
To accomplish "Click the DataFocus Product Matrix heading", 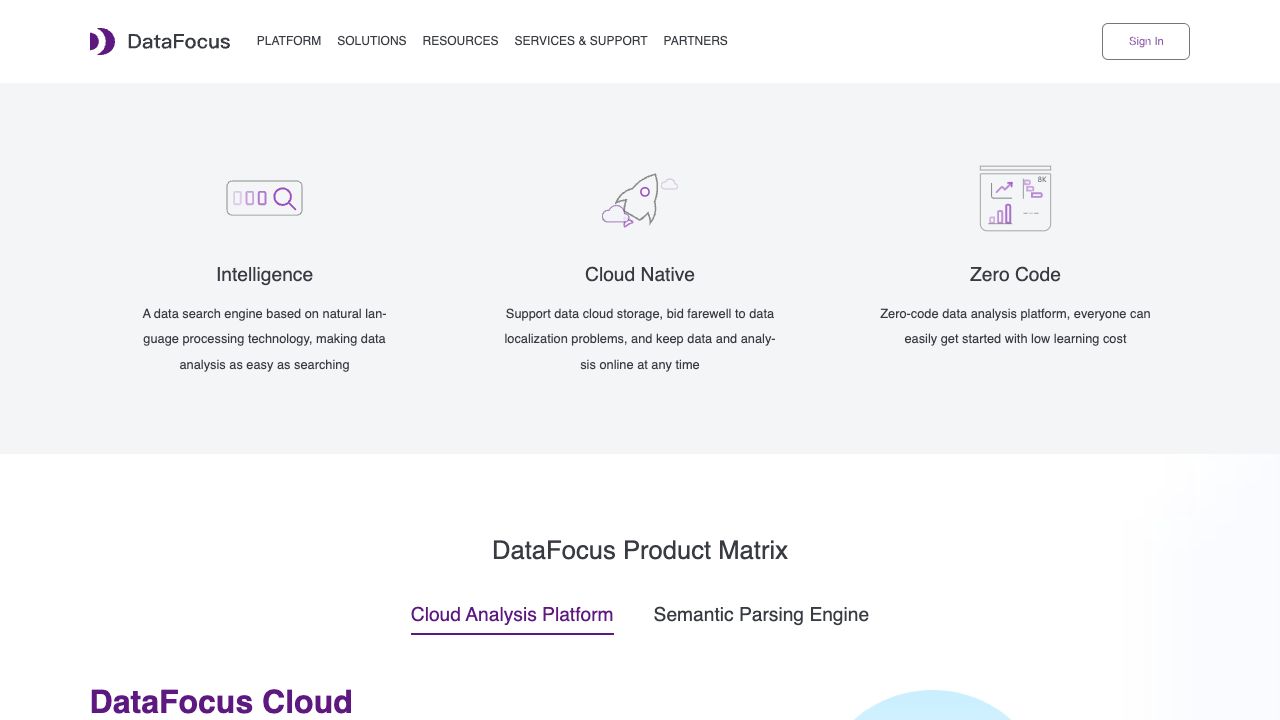I will tap(640, 550).
